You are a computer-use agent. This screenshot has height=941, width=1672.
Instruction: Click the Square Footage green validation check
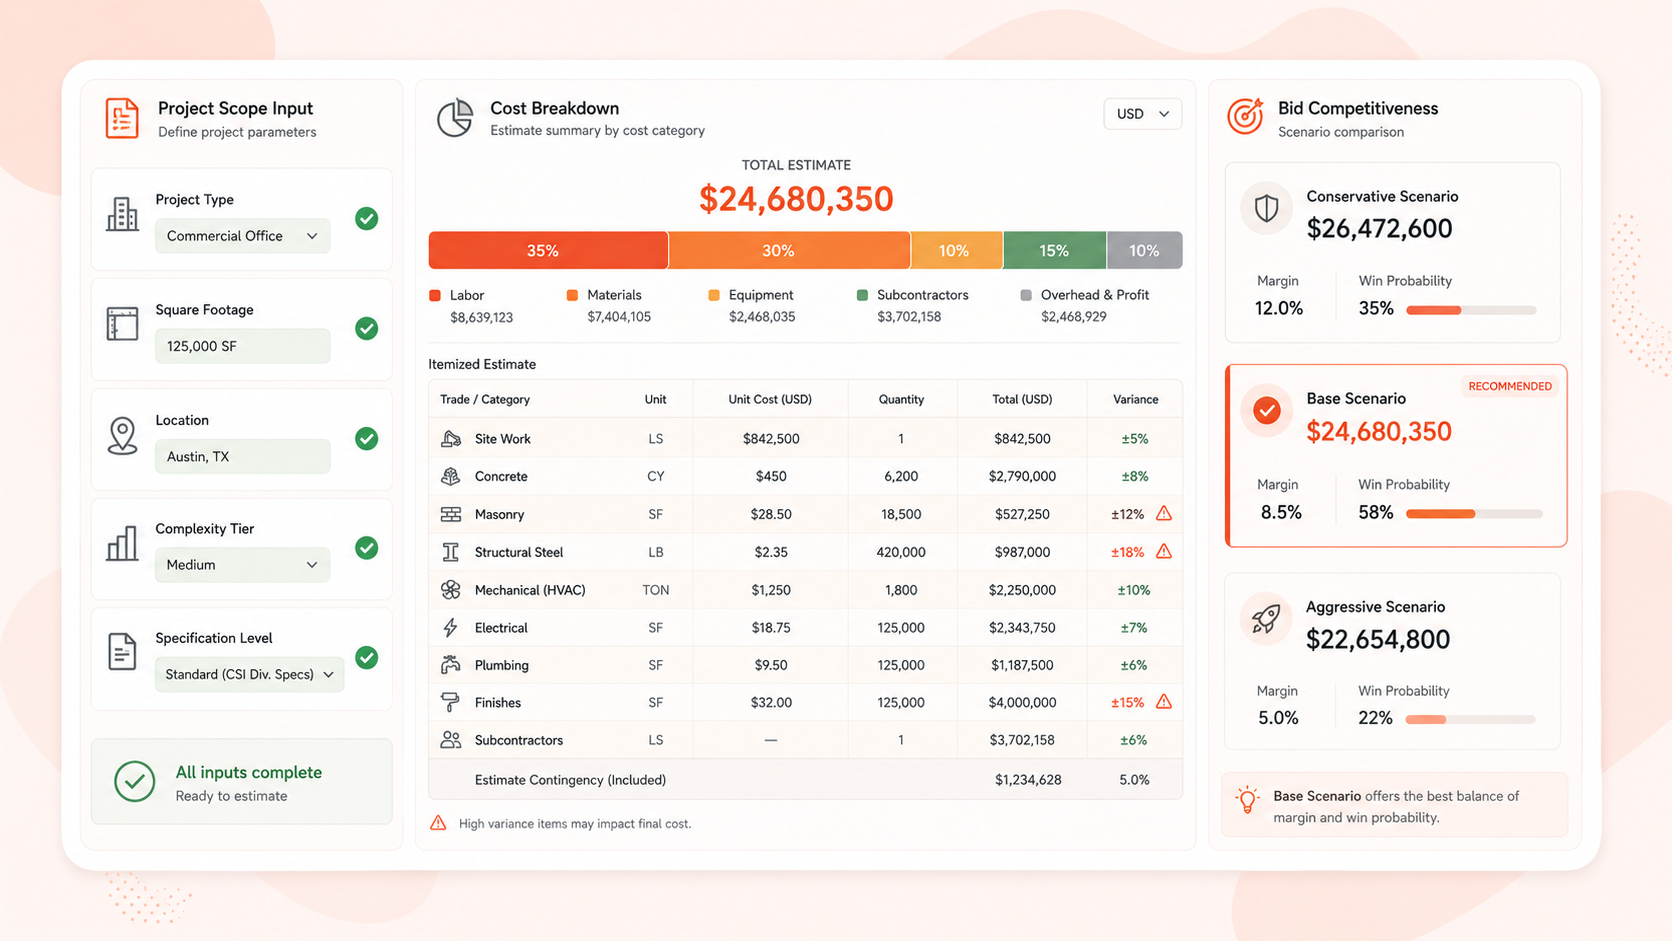367,328
